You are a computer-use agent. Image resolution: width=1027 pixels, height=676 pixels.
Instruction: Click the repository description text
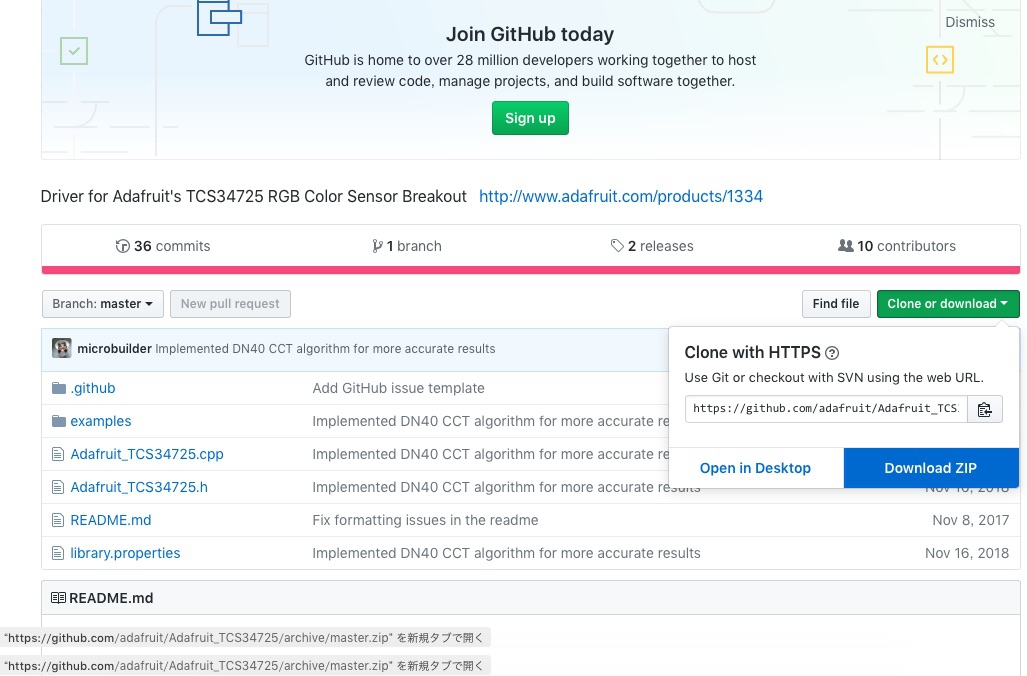[253, 197]
